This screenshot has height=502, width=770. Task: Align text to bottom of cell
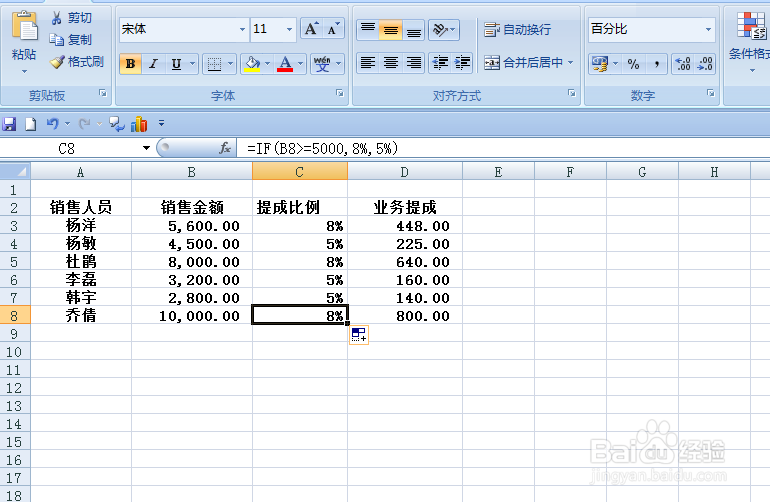pos(414,29)
